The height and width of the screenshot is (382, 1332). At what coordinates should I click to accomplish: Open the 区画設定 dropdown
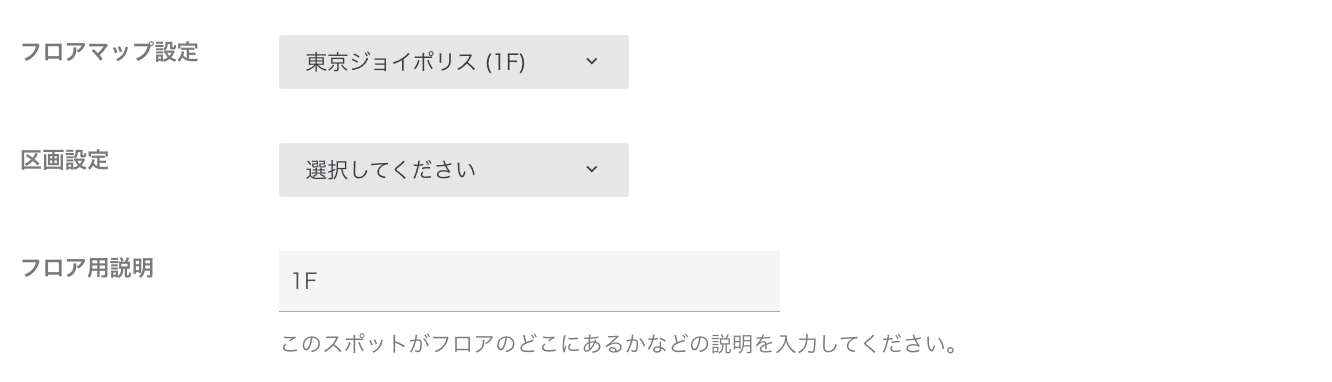(453, 170)
